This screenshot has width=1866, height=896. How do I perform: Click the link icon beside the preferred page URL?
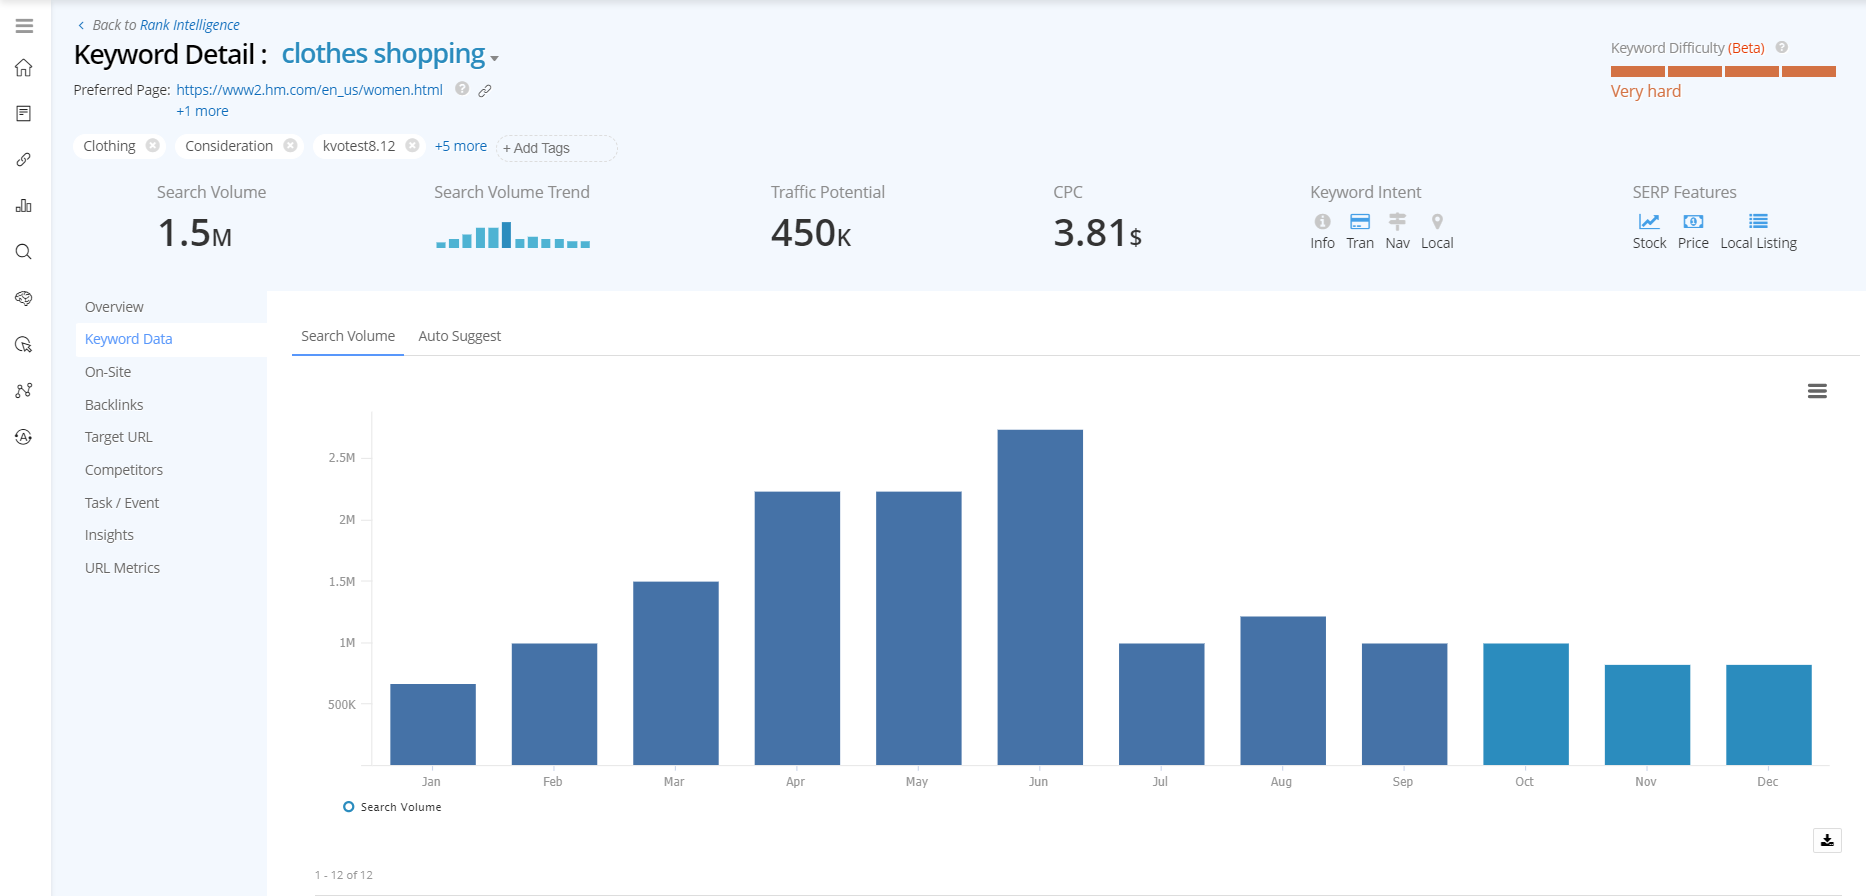click(485, 90)
